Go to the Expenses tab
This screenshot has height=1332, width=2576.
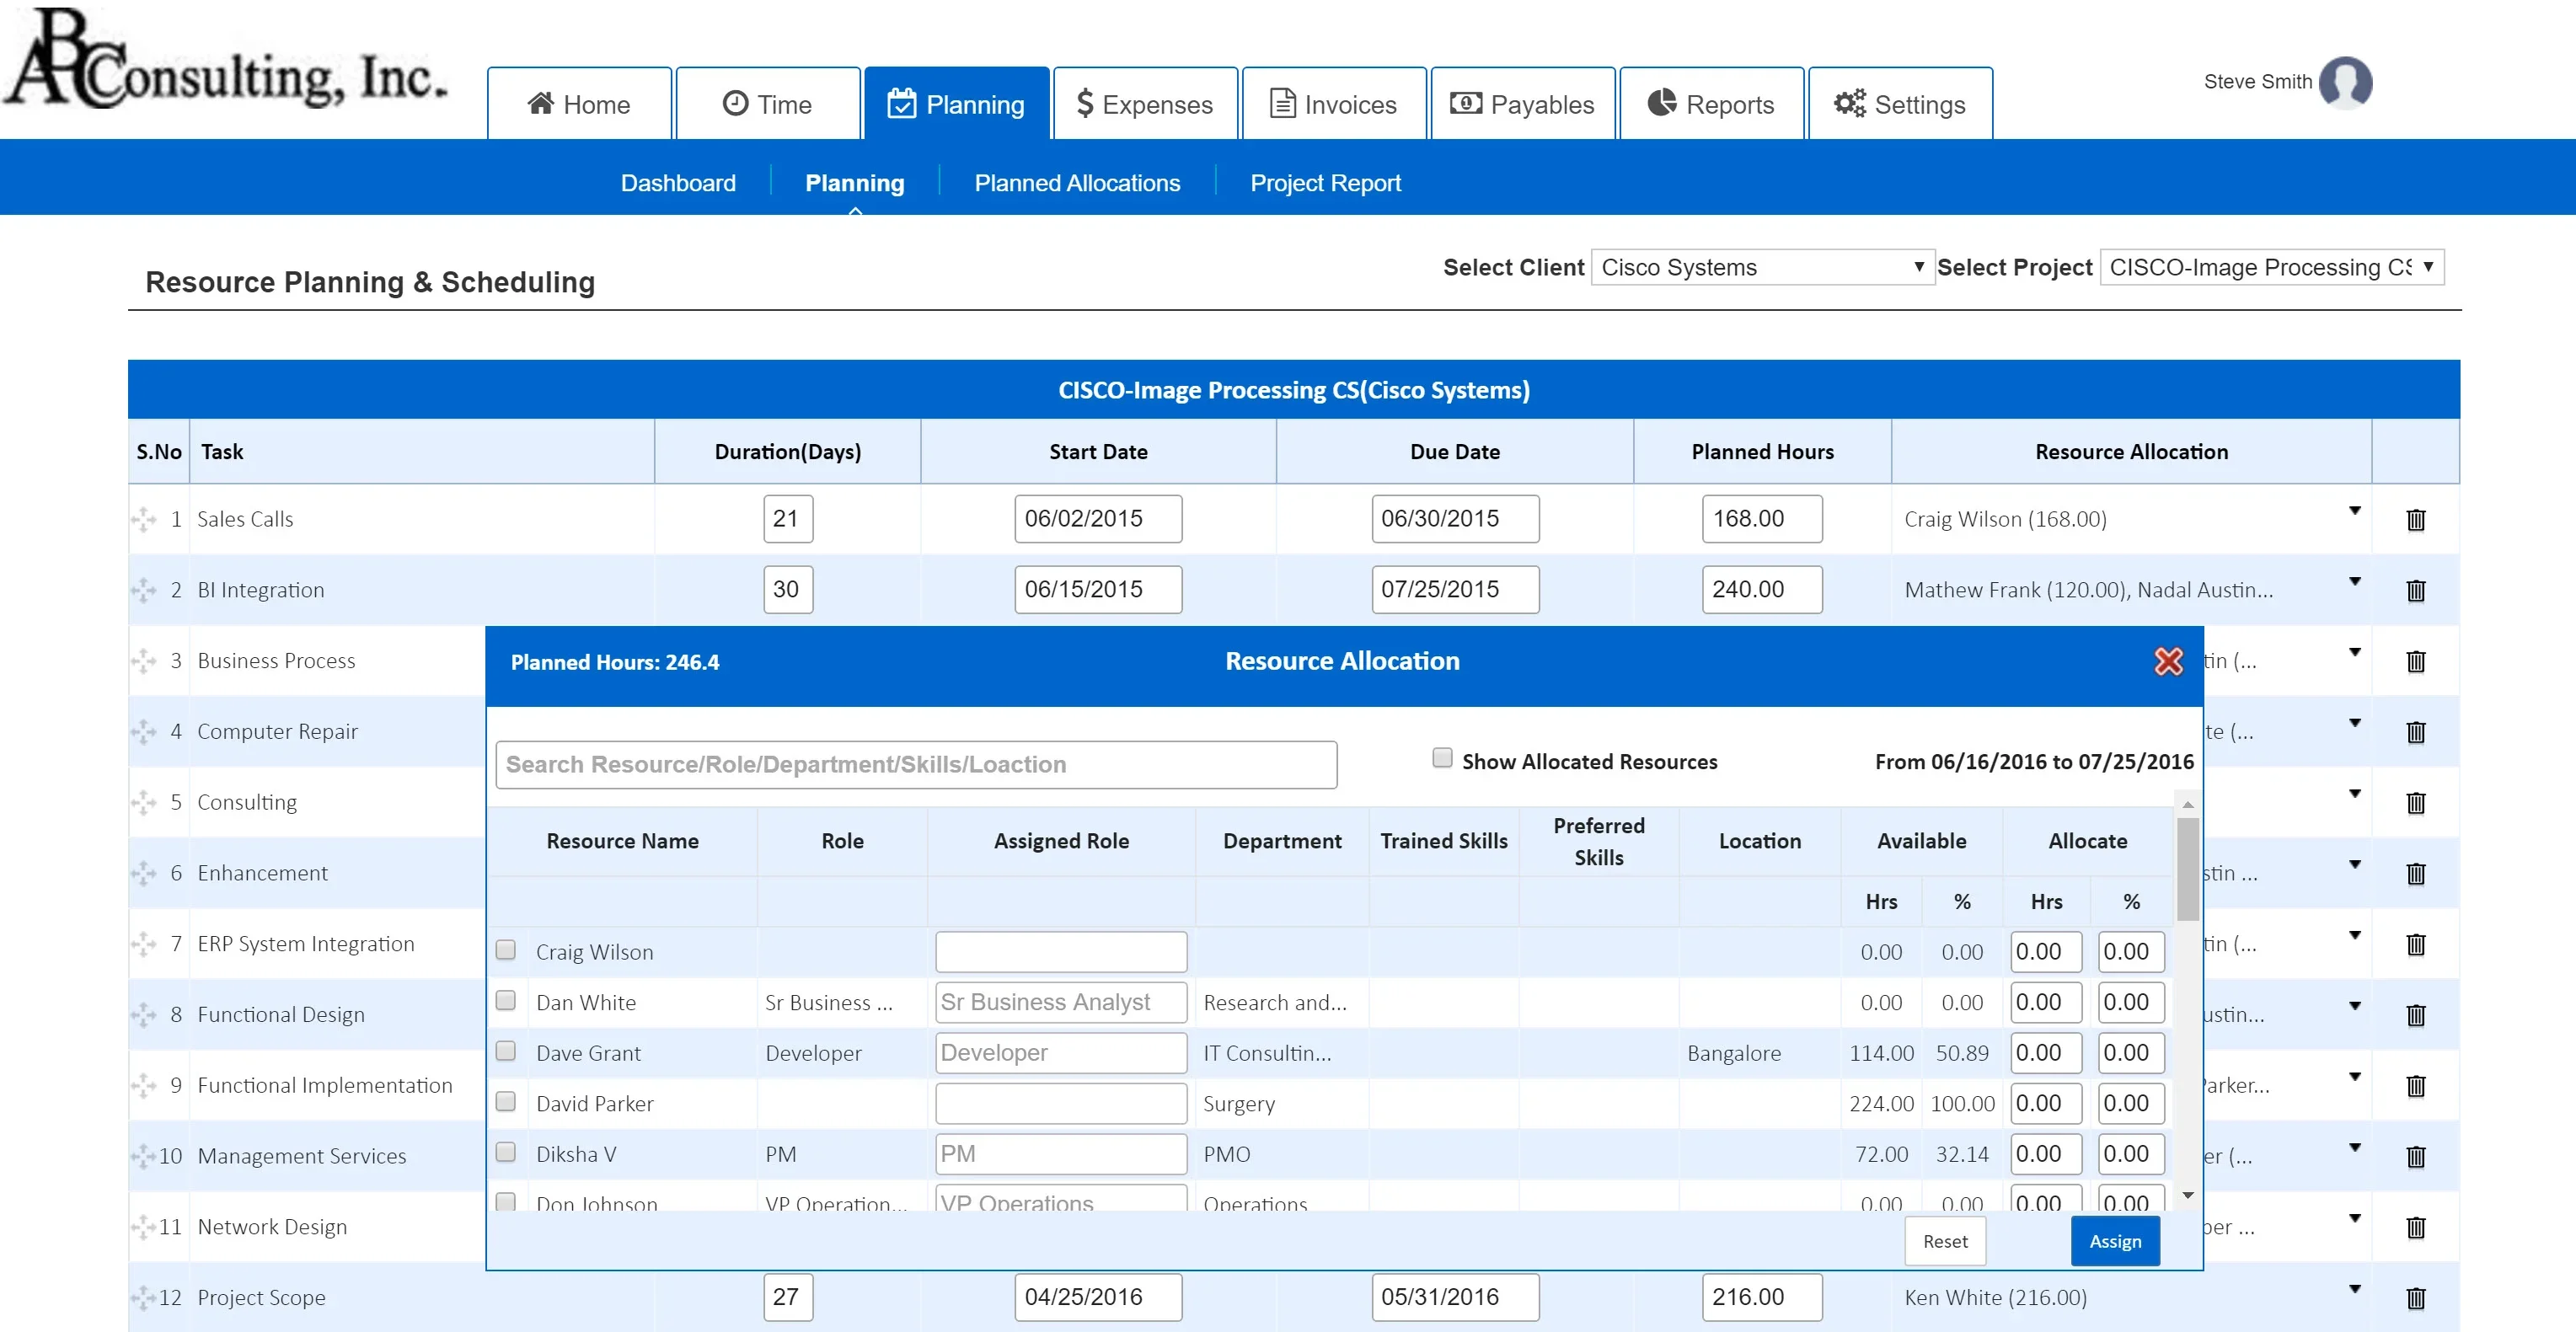pyautogui.click(x=1145, y=104)
